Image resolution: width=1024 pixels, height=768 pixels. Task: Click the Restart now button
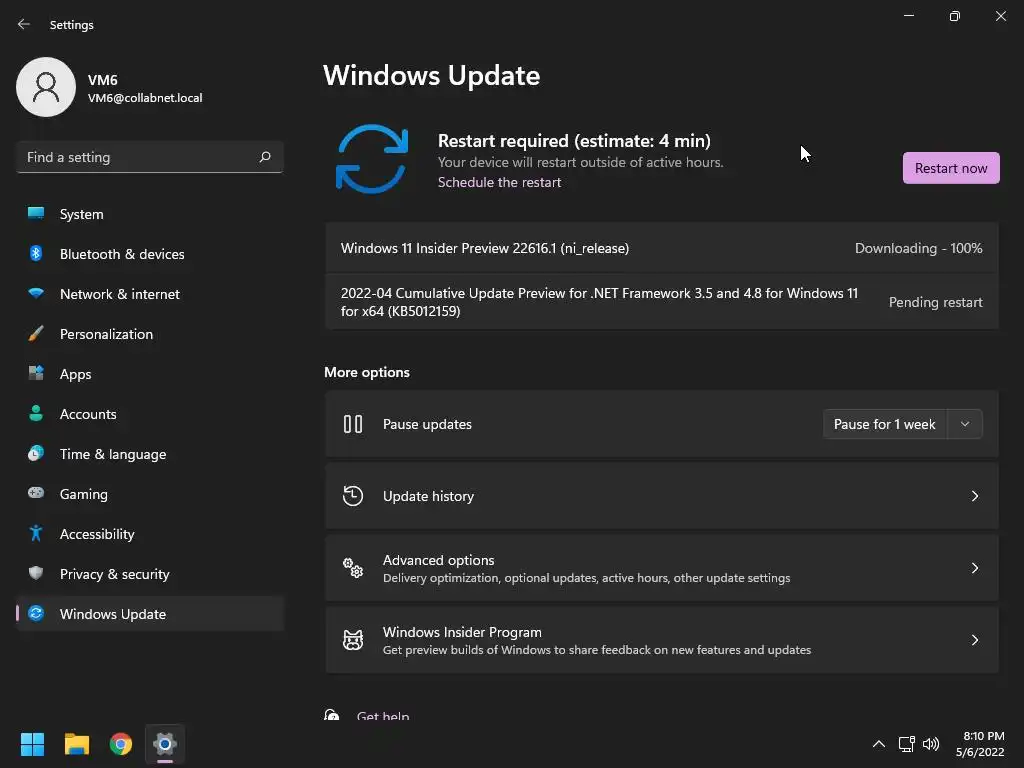click(950, 168)
